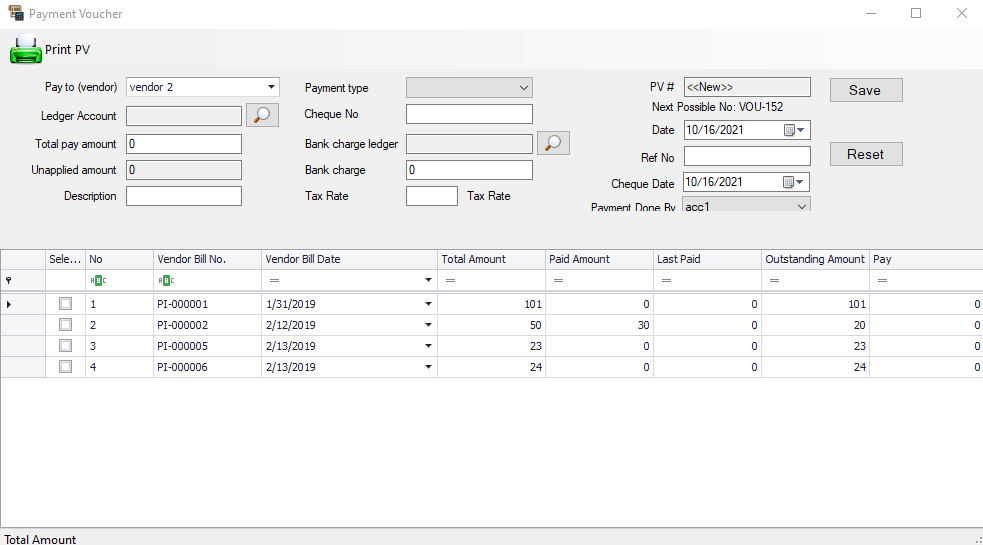983x545 pixels.
Task: Open date dropdown for 1/31/2019 row
Action: point(428,304)
